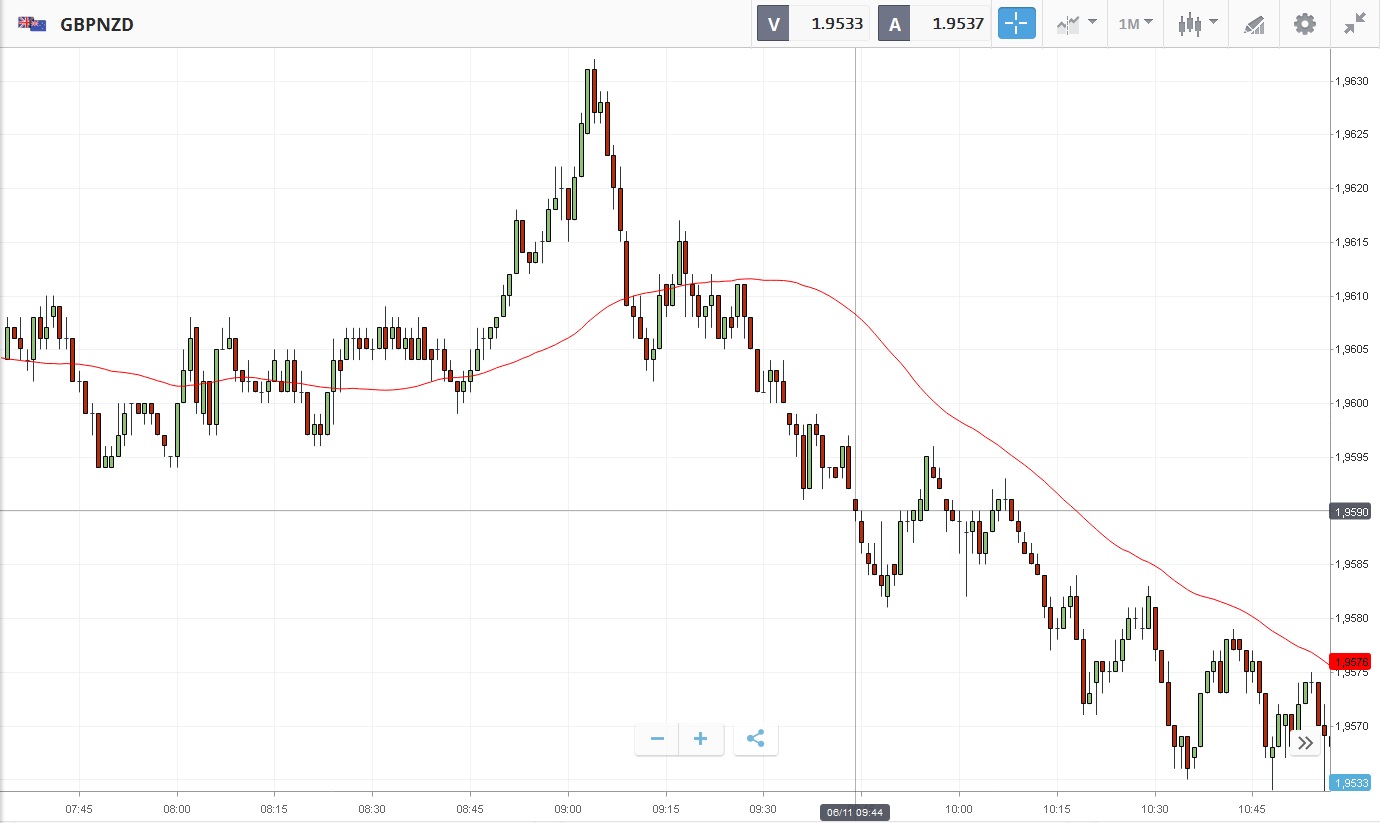This screenshot has width=1380, height=823.
Task: Click the 09:00 time axis marker
Action: 568,808
